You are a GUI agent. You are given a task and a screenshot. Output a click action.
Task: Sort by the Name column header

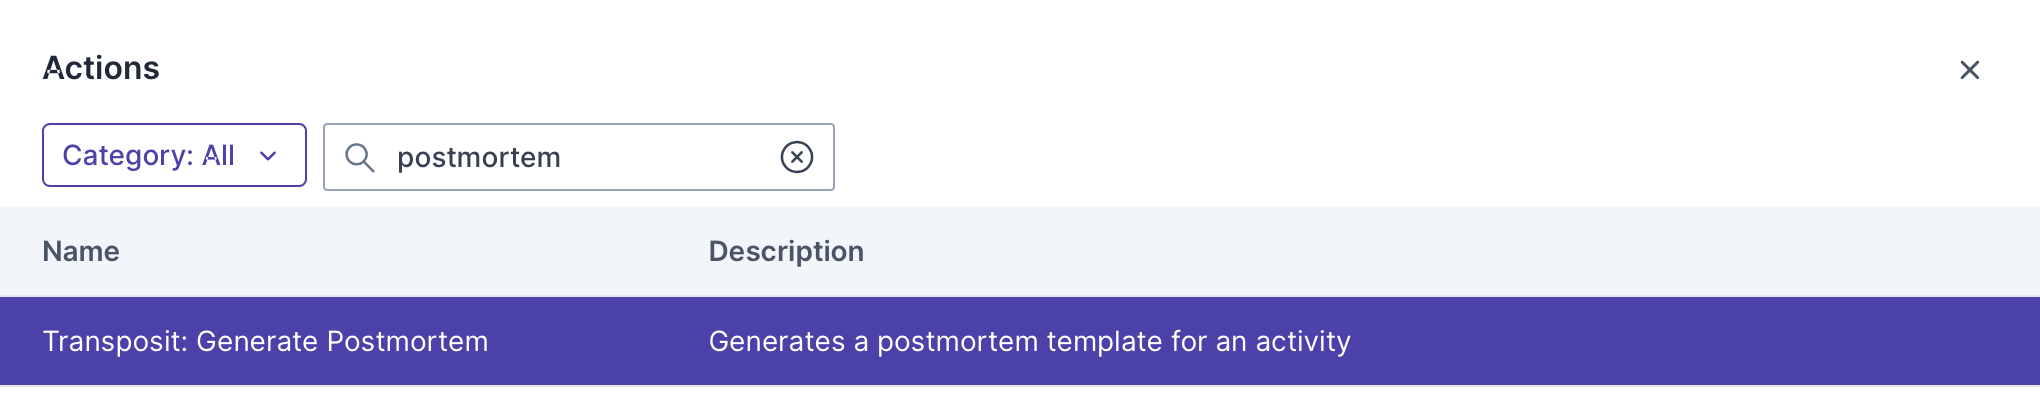[x=81, y=251]
